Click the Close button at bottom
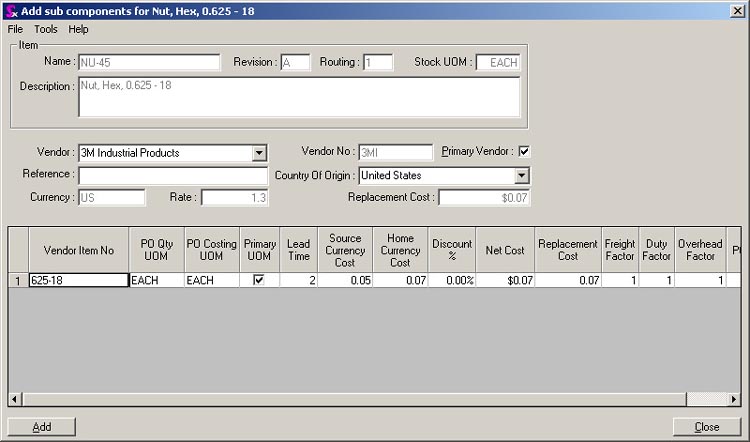Image resolution: width=750 pixels, height=442 pixels. tap(707, 427)
